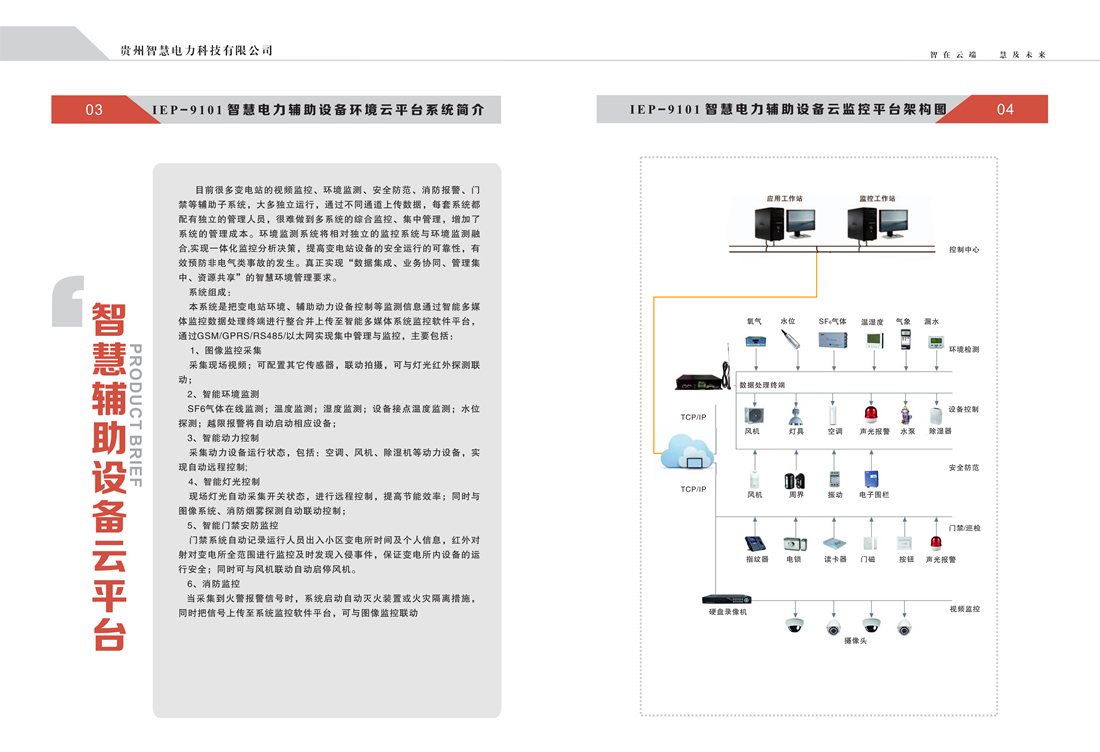Image resolution: width=1100 pixels, height=752 pixels.
Task: Select the 除湿器 dehumidifier icon
Action: pos(936,413)
